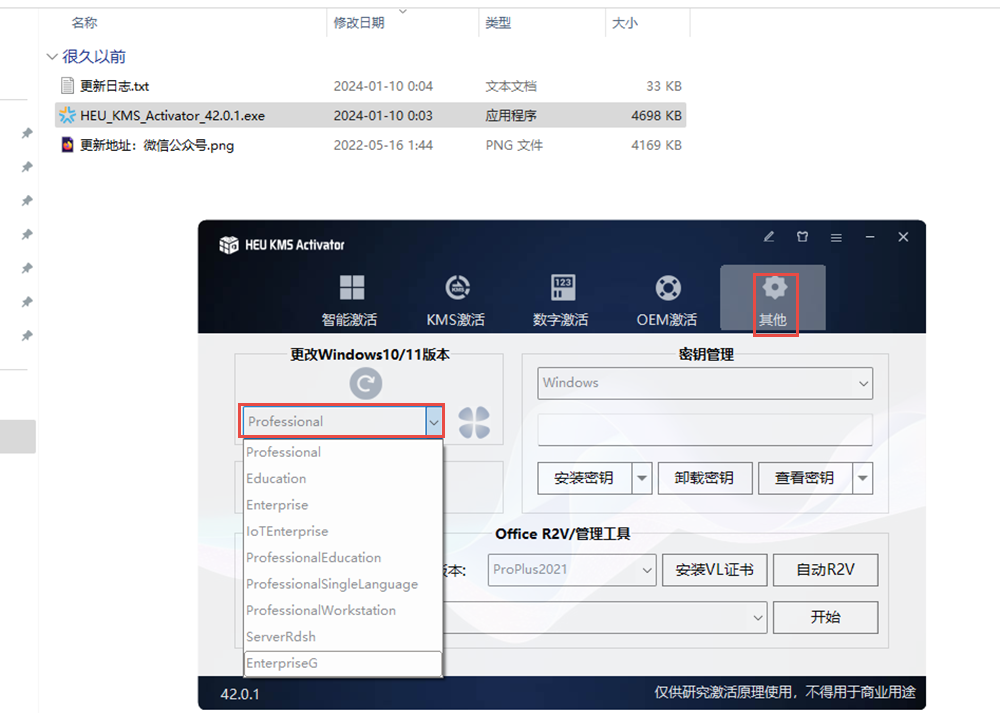Open the ProPlus2021 version dropdown

click(571, 570)
